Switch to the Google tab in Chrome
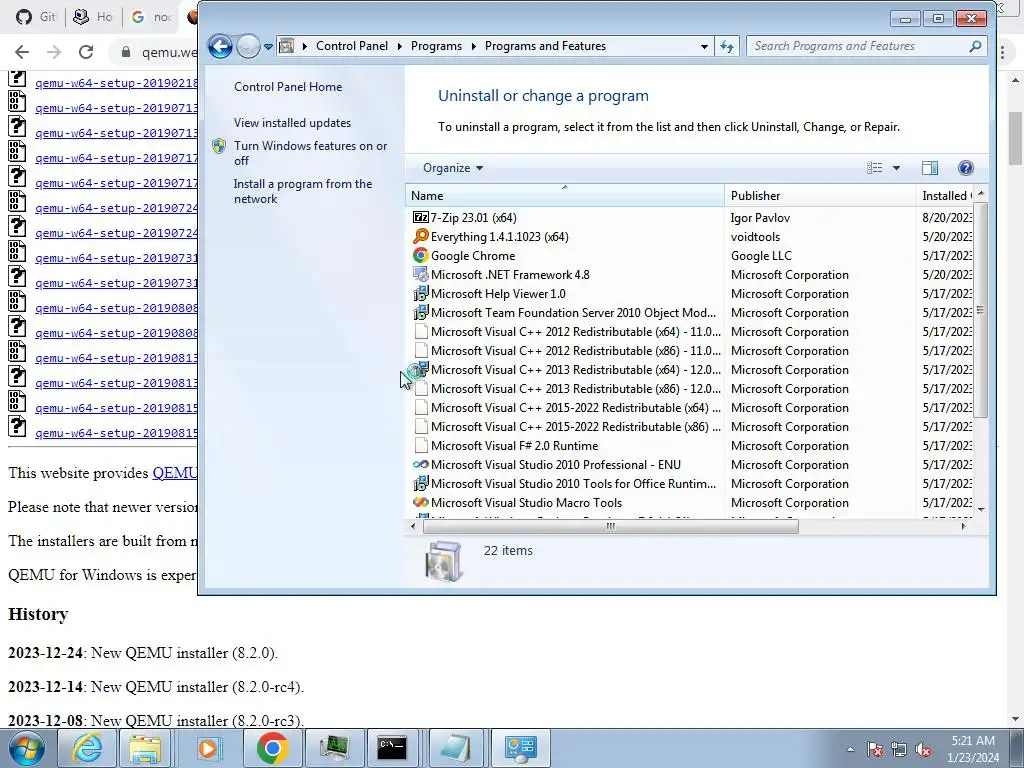 pos(151,16)
